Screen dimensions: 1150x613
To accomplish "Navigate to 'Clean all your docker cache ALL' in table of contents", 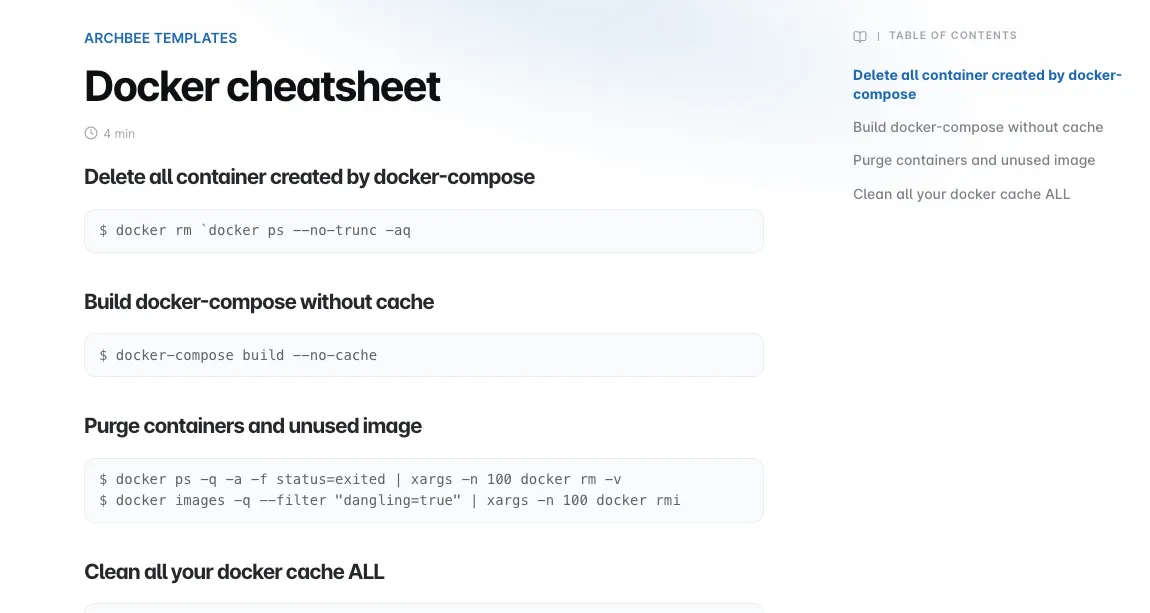I will [x=961, y=194].
